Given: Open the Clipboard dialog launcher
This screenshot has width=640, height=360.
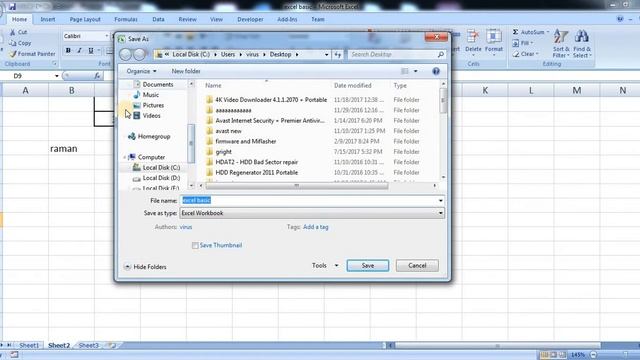Looking at the screenshot, I should tap(54, 64).
